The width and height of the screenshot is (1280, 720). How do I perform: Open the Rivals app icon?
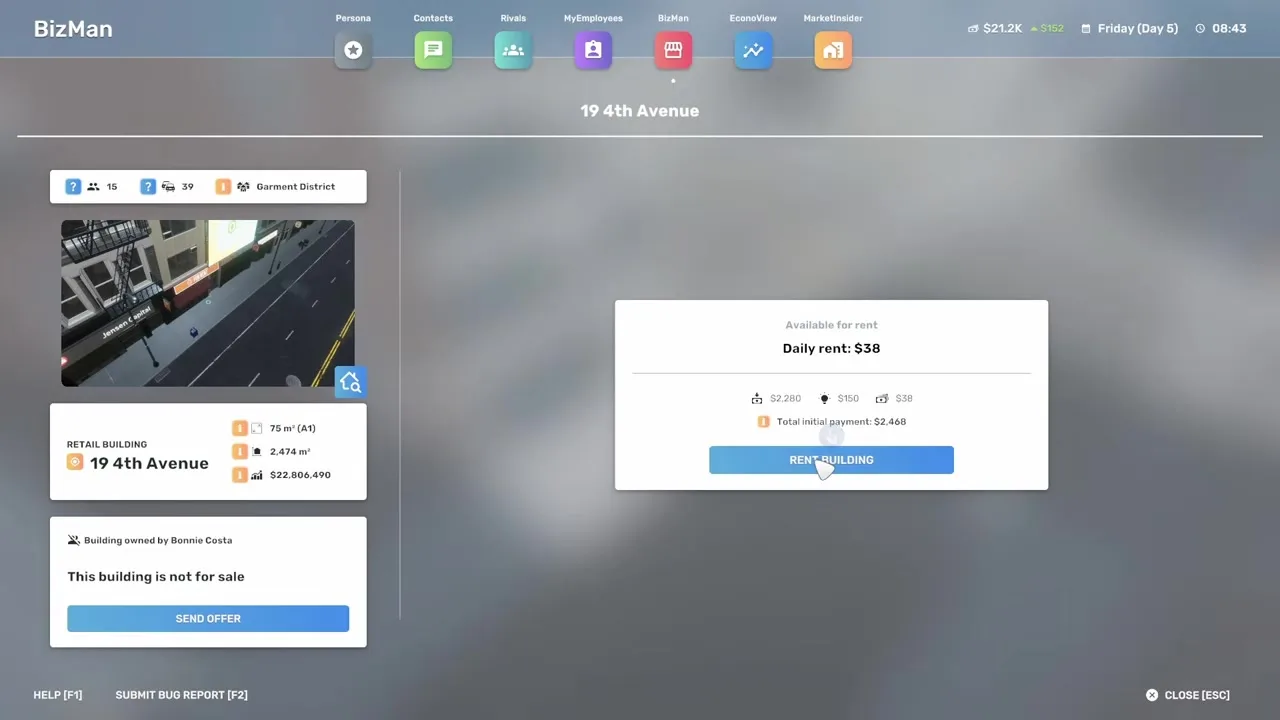tap(513, 50)
